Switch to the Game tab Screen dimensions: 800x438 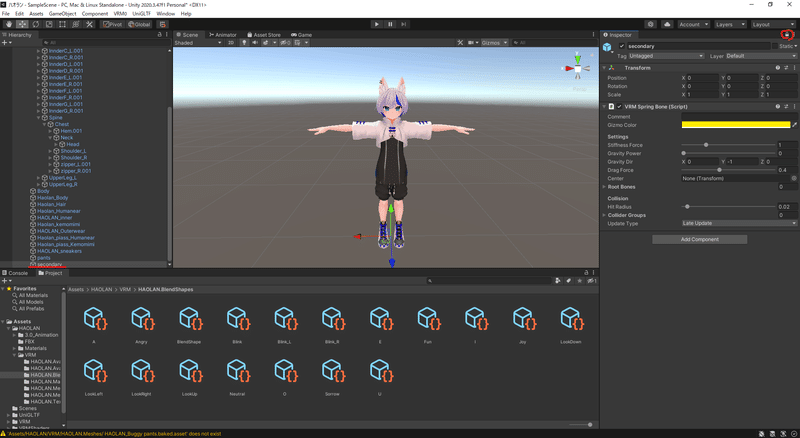pos(301,35)
